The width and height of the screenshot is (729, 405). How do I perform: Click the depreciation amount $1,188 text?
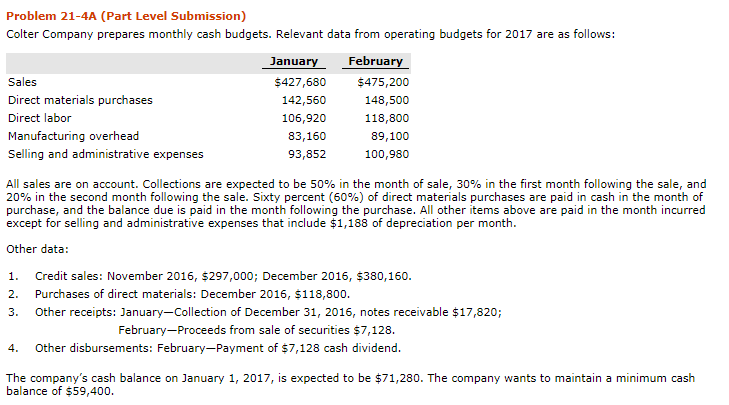tap(349, 223)
